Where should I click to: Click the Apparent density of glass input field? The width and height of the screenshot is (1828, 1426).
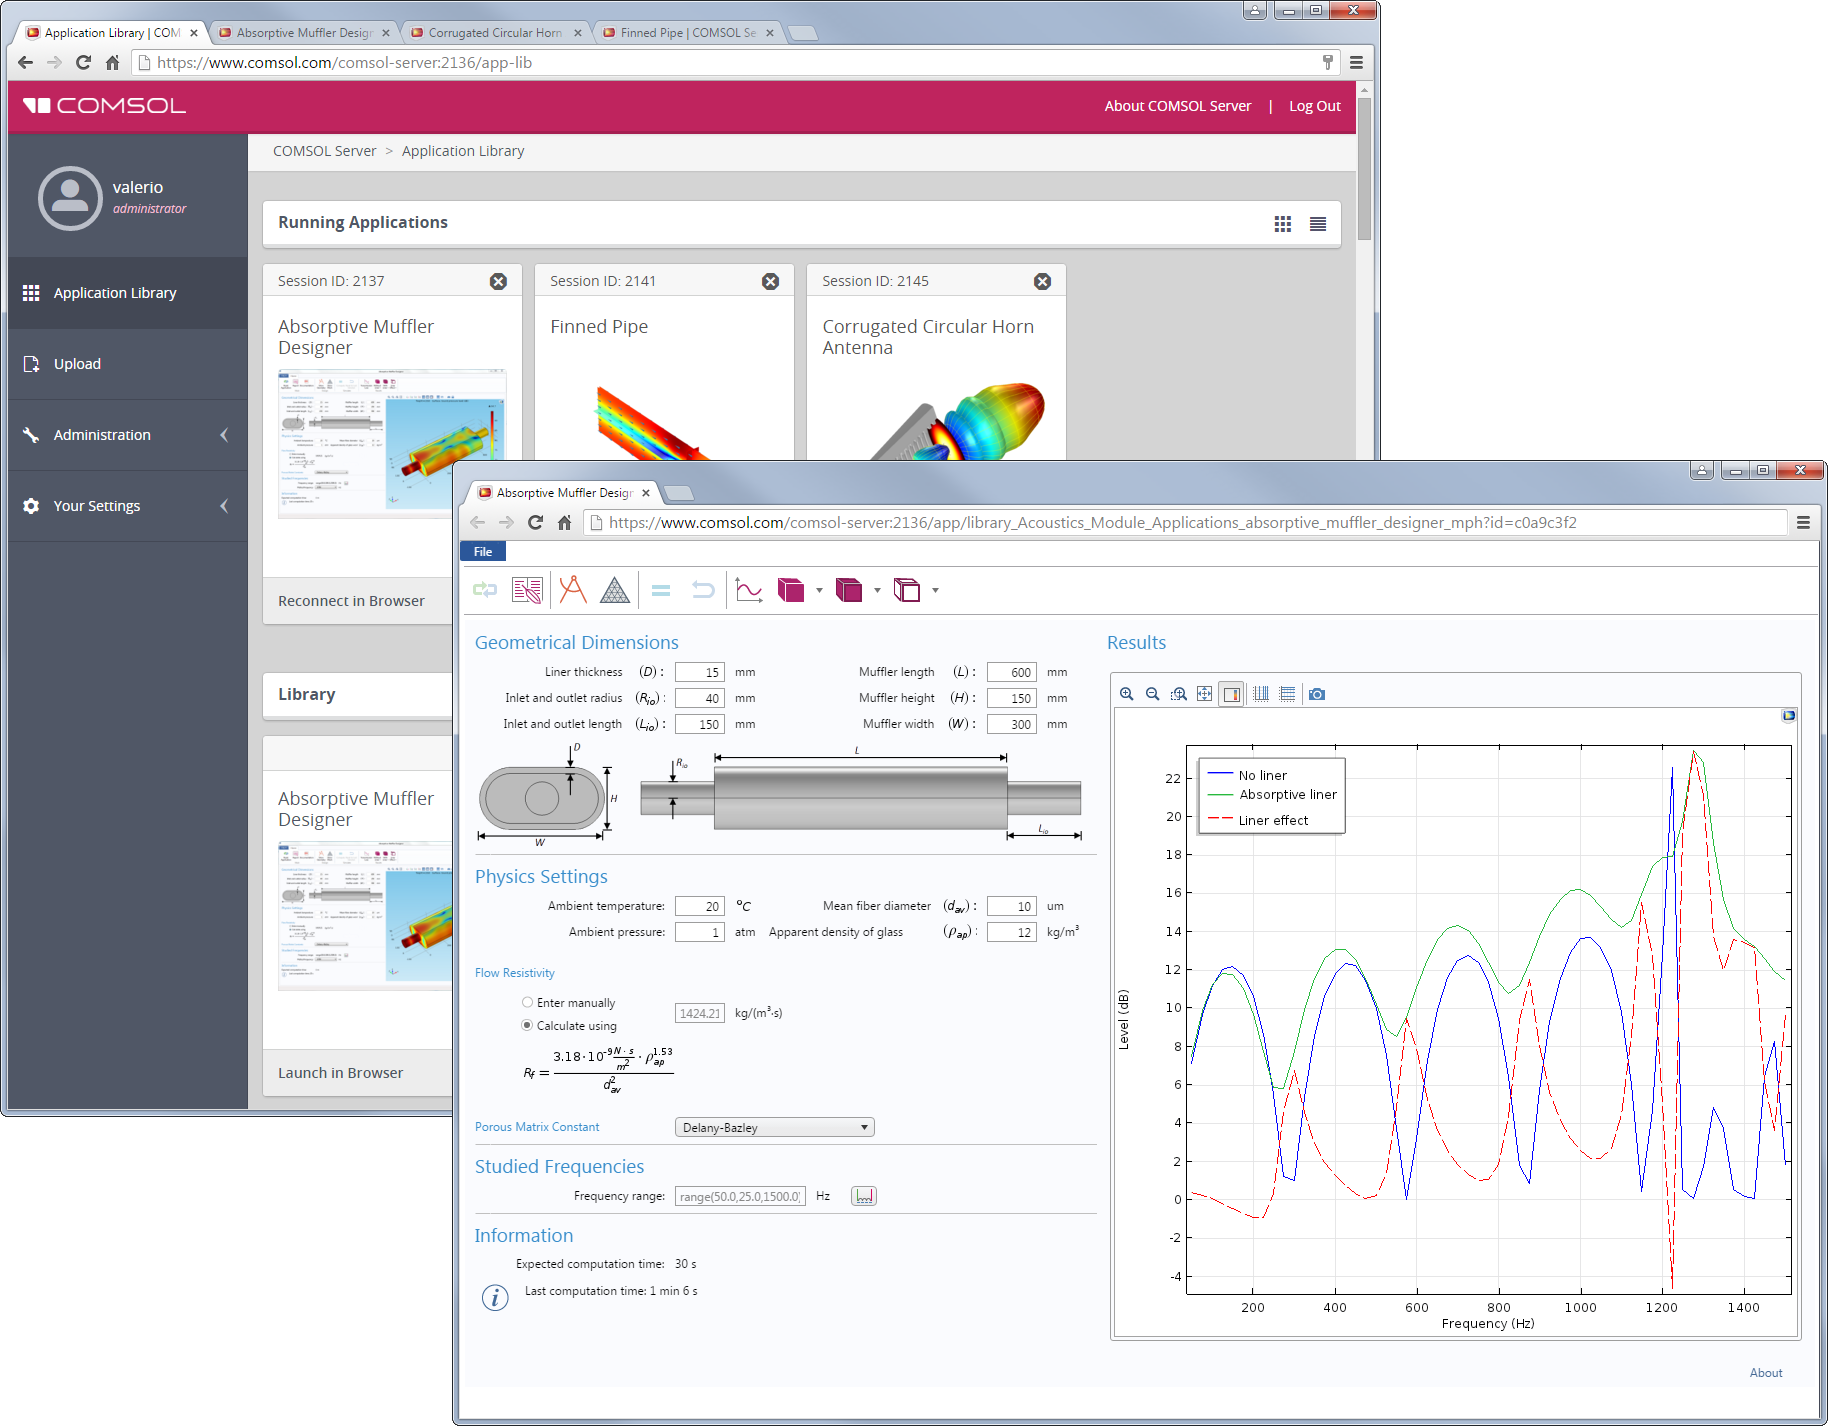tap(1012, 932)
